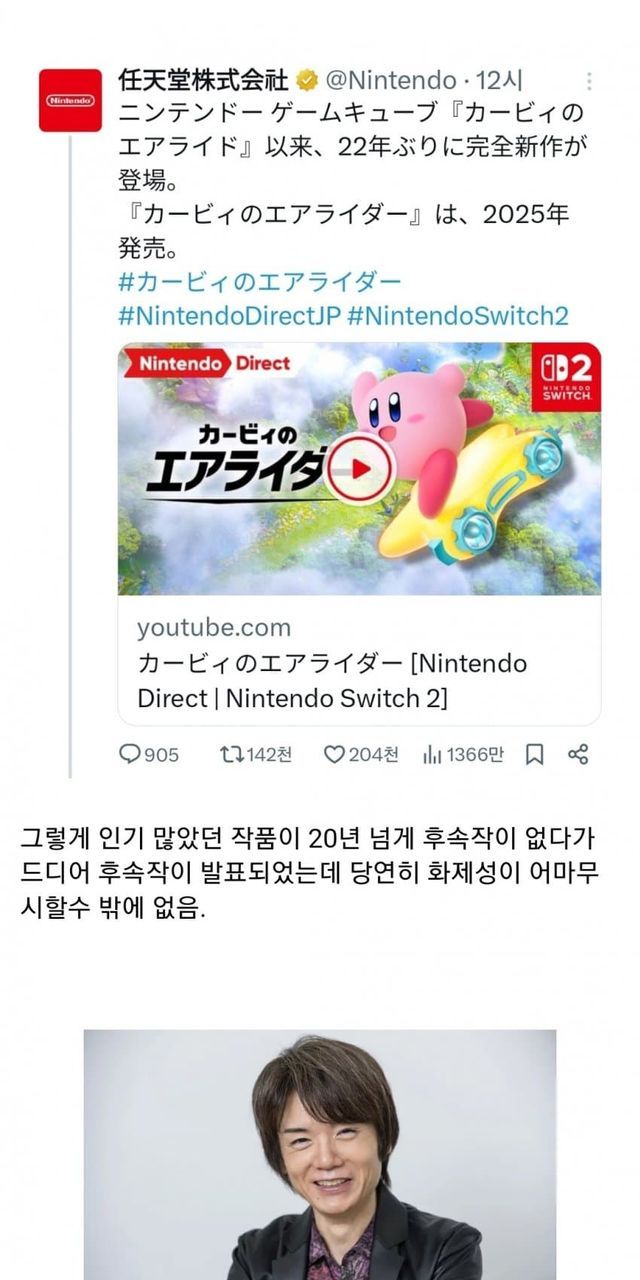
Task: Click the gold verified badge
Action: click(306, 80)
